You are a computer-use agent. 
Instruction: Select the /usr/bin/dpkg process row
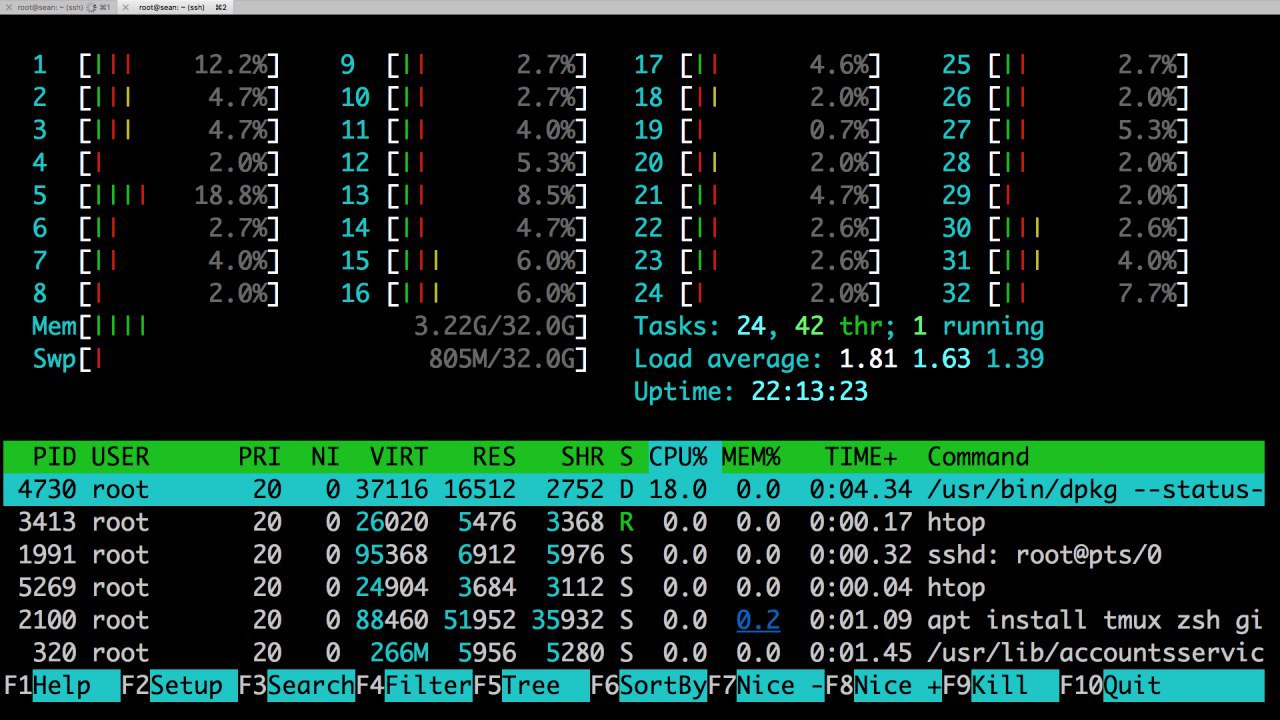634,490
